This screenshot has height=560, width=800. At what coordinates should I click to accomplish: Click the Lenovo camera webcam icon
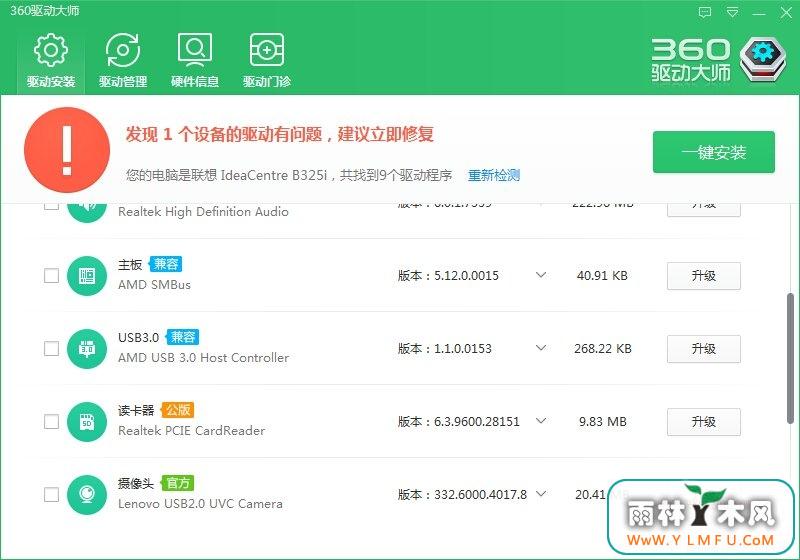pyautogui.click(x=87, y=495)
